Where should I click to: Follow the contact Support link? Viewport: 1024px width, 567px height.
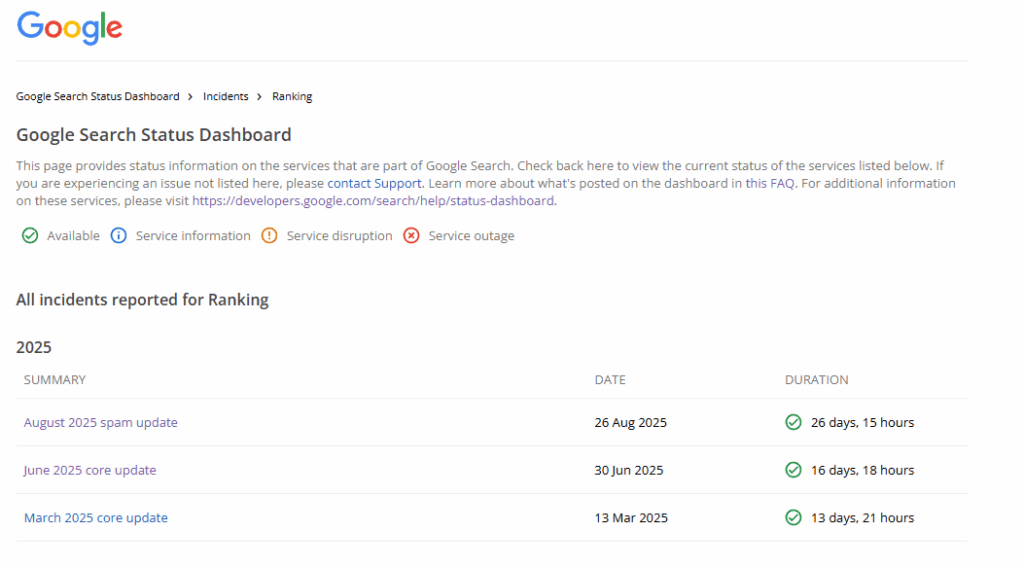click(x=375, y=184)
